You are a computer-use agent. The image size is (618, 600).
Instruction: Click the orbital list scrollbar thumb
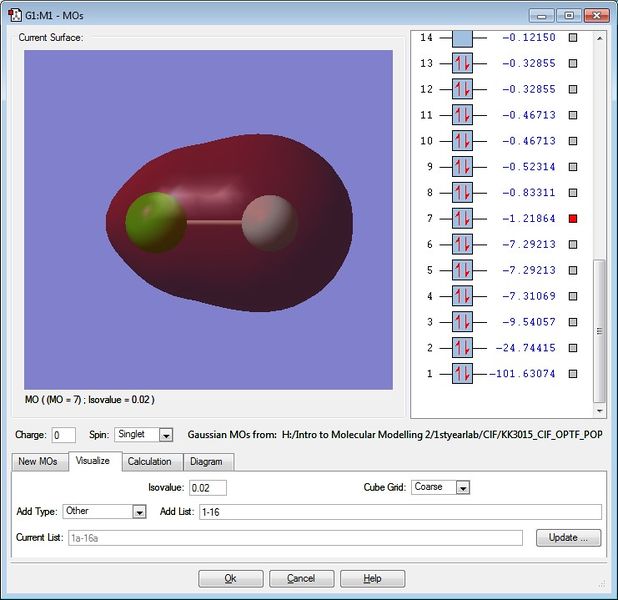pyautogui.click(x=599, y=331)
